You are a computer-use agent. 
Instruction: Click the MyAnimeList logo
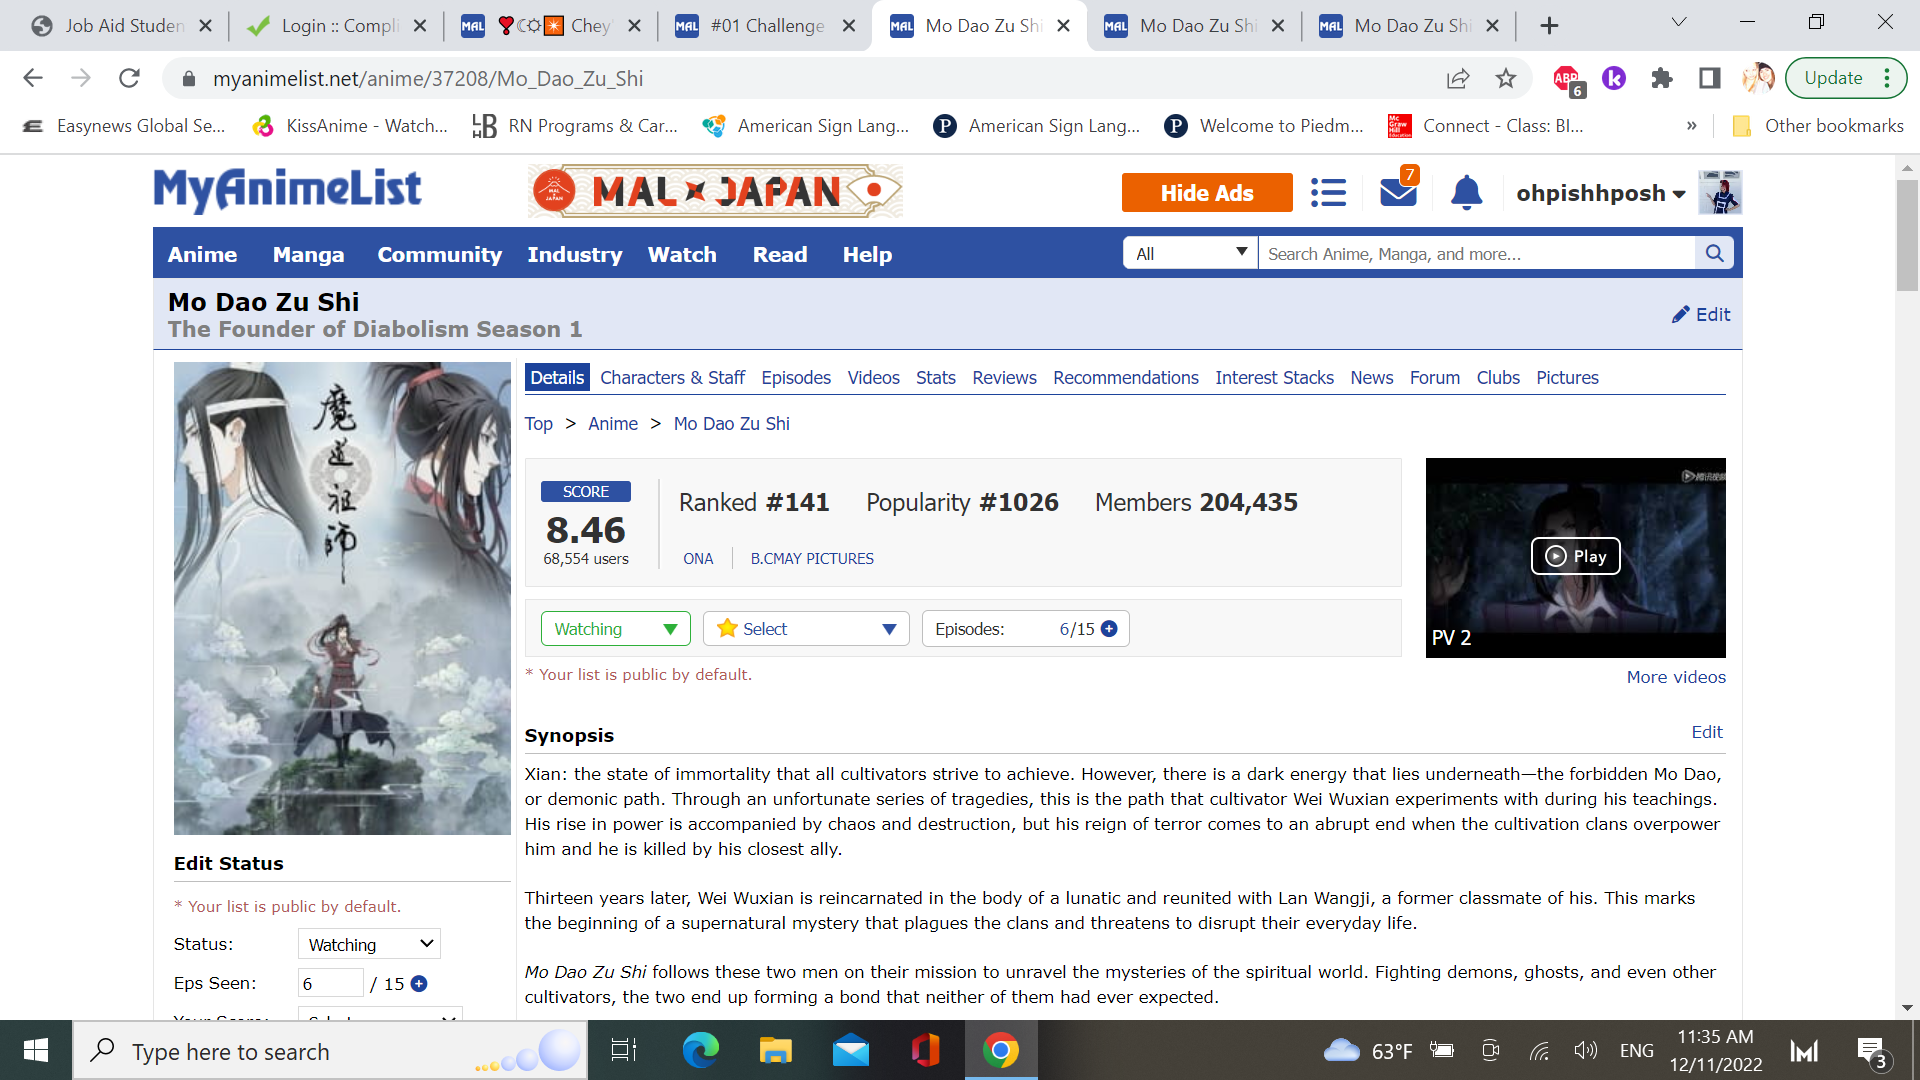click(288, 190)
